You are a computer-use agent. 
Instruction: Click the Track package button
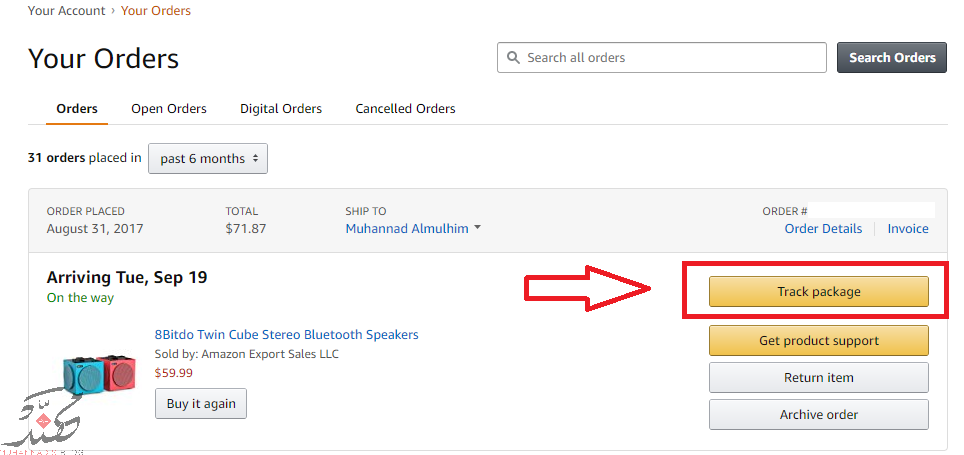point(819,291)
